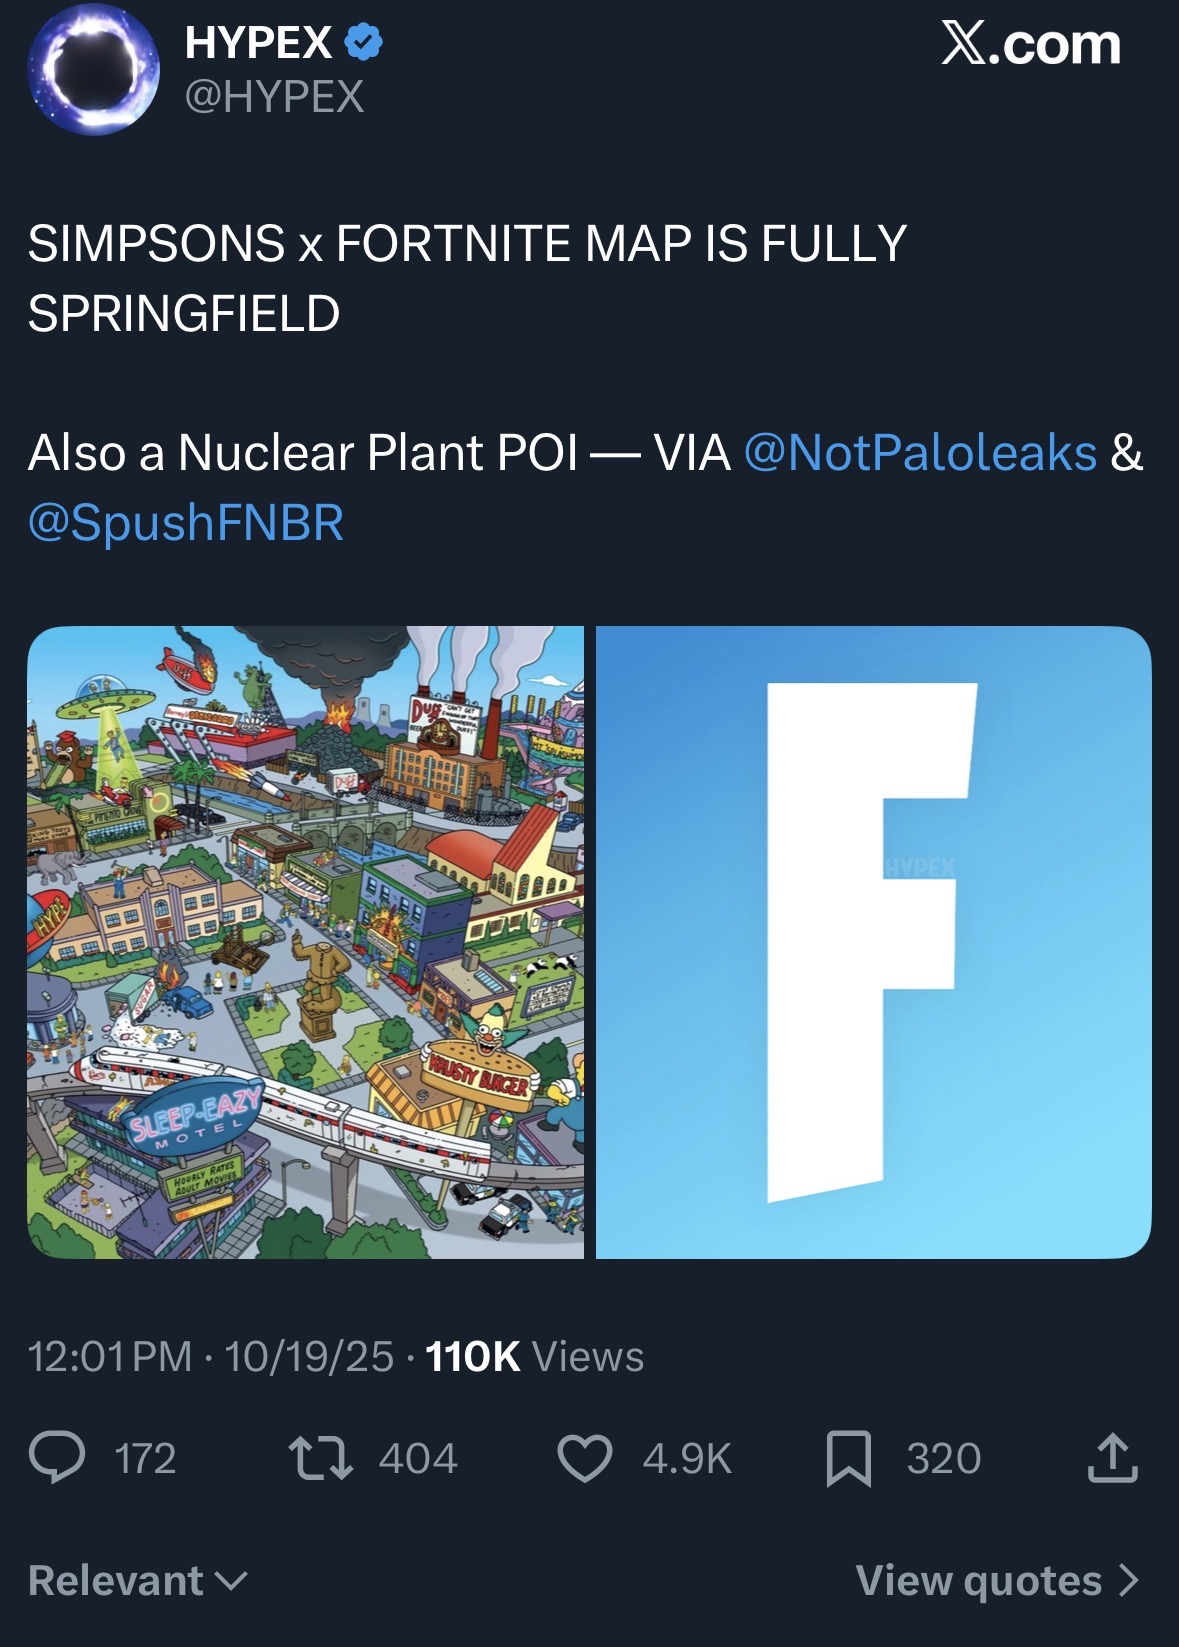Click the arrow next to View quotes
The height and width of the screenshot is (1647, 1179).
pyautogui.click(x=1128, y=1580)
